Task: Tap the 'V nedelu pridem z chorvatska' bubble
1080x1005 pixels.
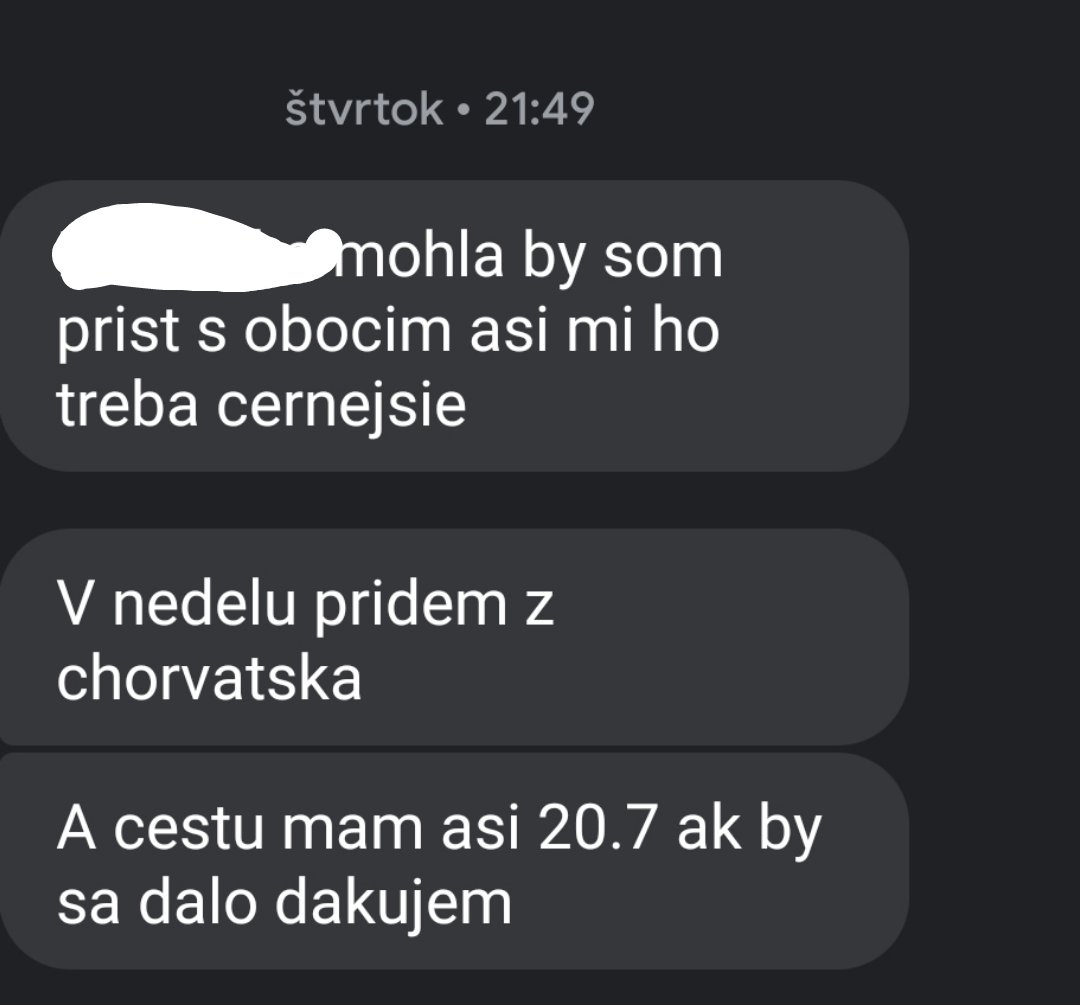Action: point(454,637)
